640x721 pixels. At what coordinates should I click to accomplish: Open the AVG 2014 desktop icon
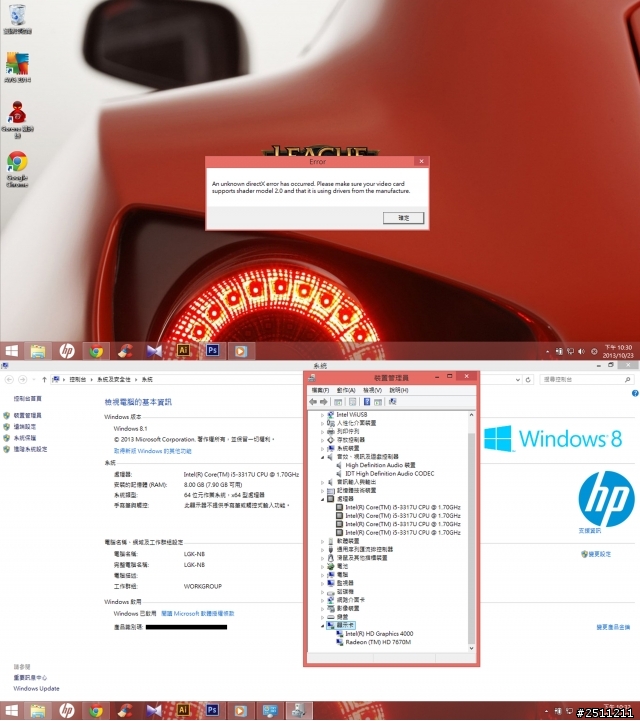pyautogui.click(x=17, y=67)
